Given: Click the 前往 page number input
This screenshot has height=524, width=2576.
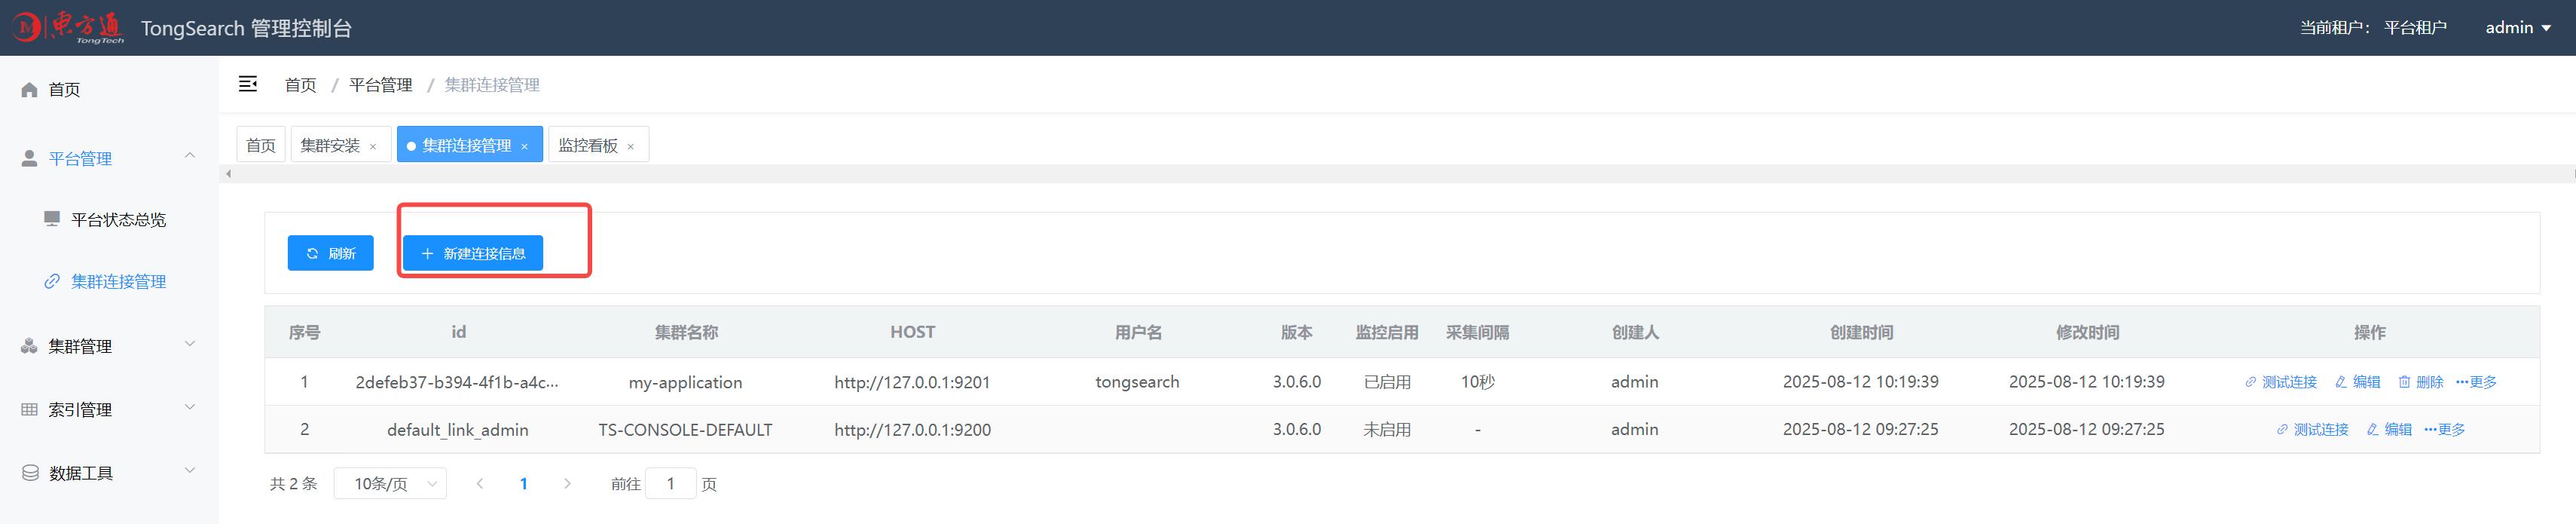Looking at the screenshot, I should coord(671,484).
